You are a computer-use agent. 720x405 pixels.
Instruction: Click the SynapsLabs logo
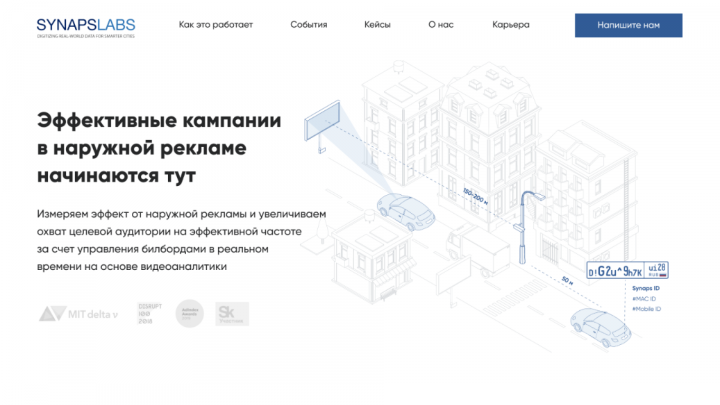pos(86,28)
